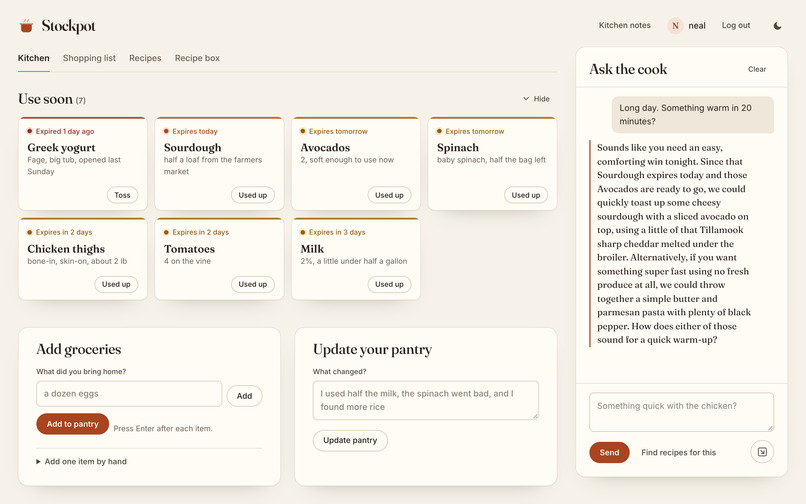Open neal's username profile
The width and height of the screenshot is (806, 504).
click(x=697, y=26)
